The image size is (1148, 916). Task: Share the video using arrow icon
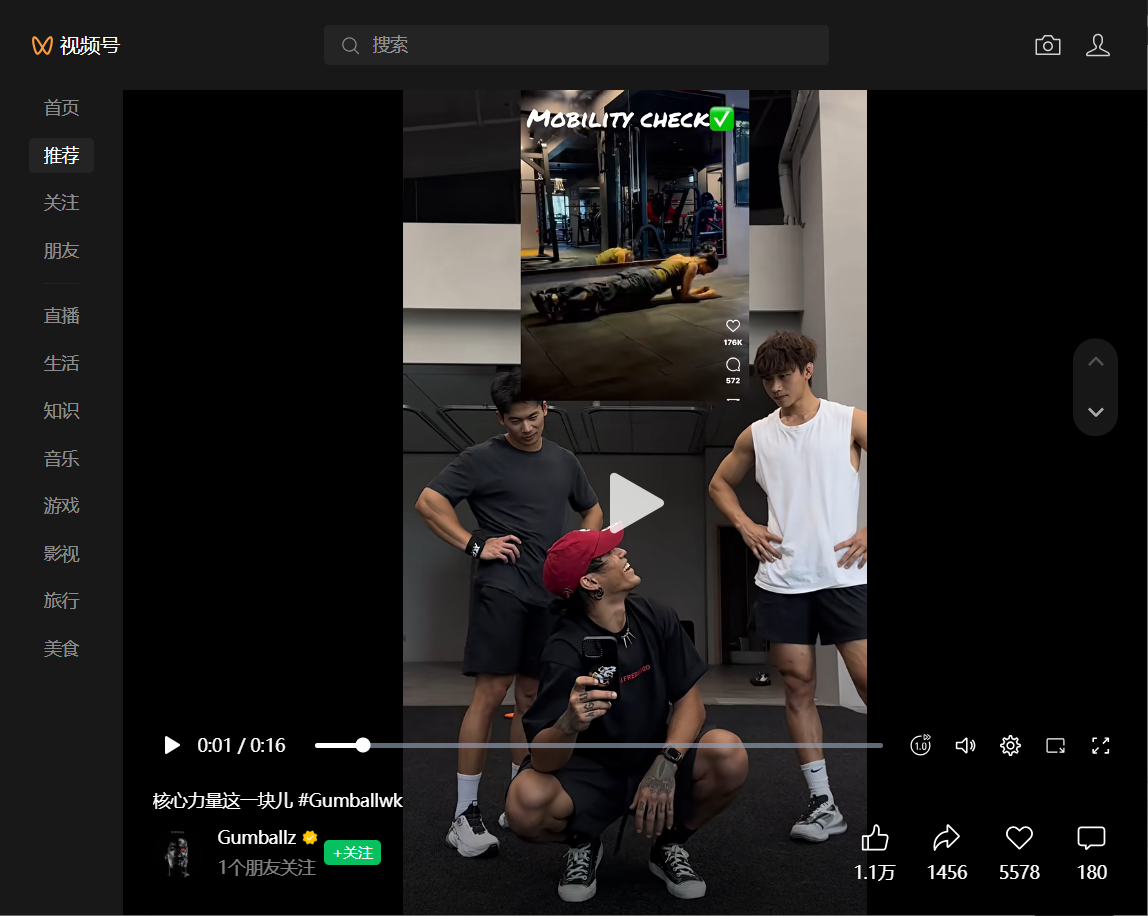pos(946,838)
